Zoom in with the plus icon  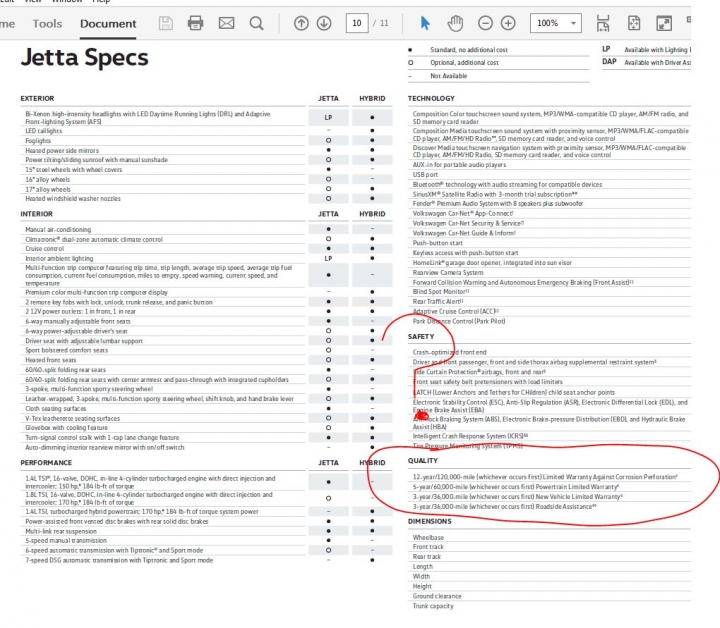(508, 23)
